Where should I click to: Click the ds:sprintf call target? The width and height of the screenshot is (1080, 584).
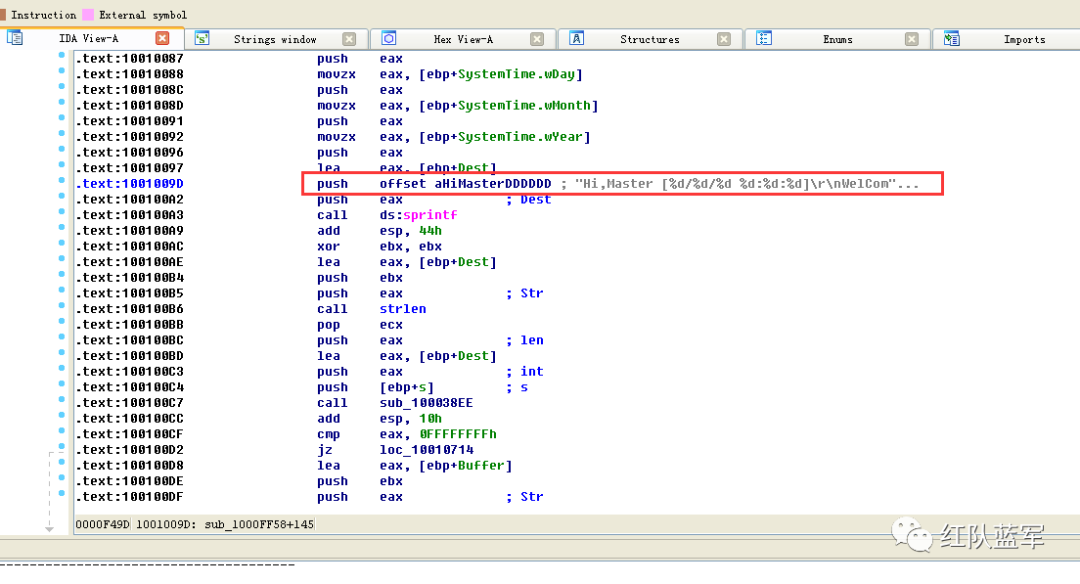(x=418, y=215)
